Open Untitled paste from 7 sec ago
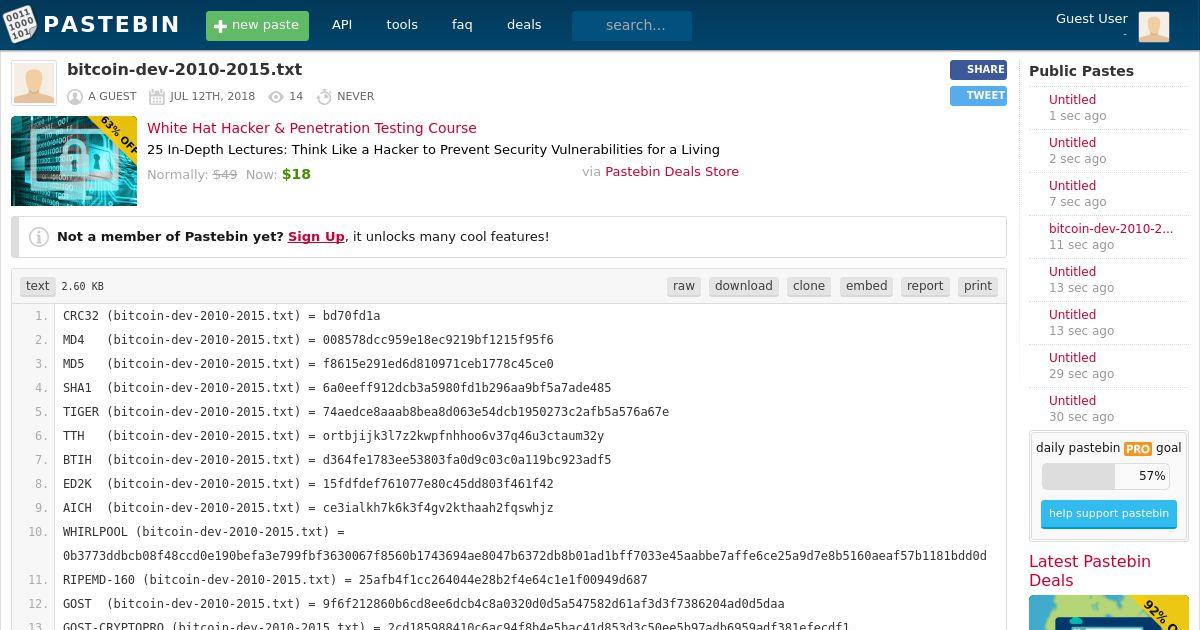Image resolution: width=1200 pixels, height=630 pixels. 1072,186
